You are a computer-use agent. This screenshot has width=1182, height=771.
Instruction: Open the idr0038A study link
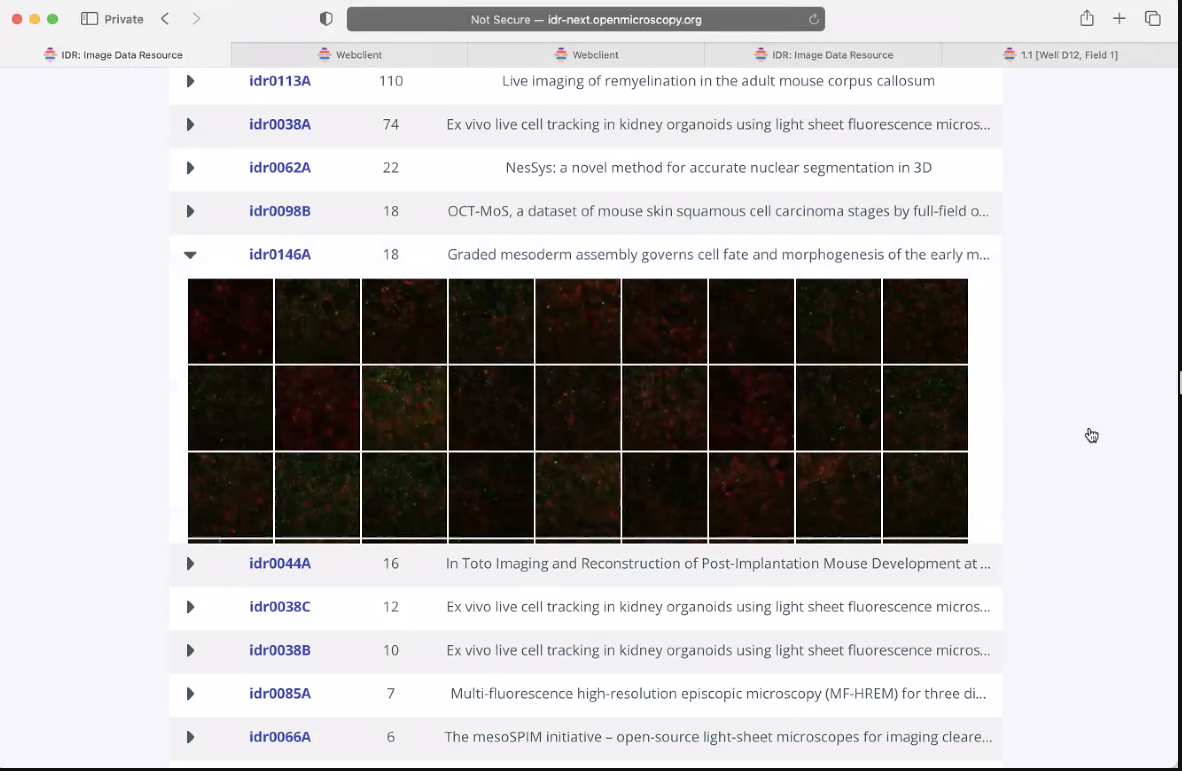point(280,124)
